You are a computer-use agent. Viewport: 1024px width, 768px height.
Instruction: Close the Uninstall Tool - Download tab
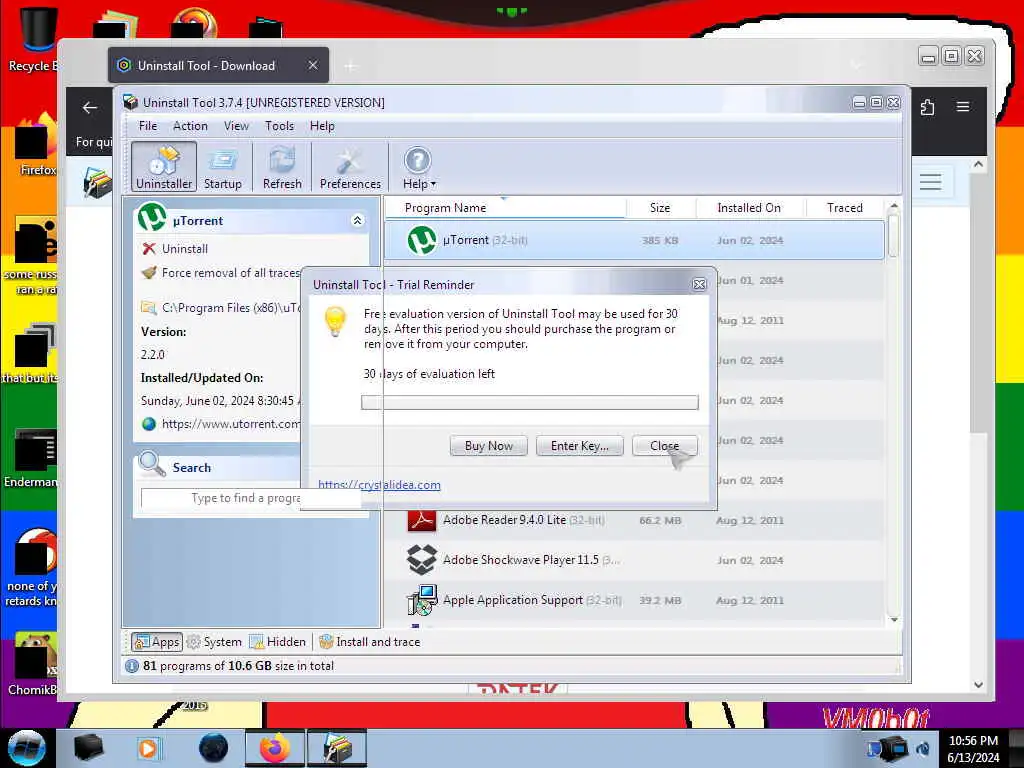coord(313,65)
